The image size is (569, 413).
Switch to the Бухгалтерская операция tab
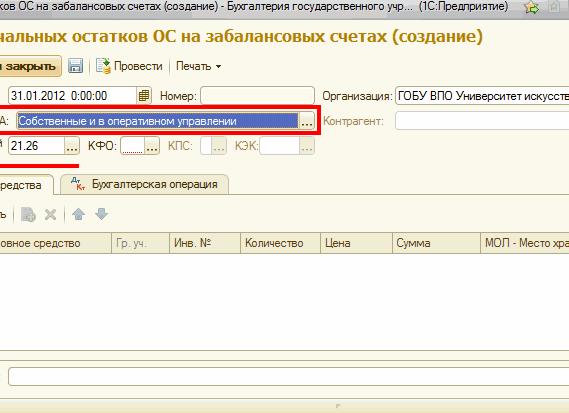pos(144,184)
